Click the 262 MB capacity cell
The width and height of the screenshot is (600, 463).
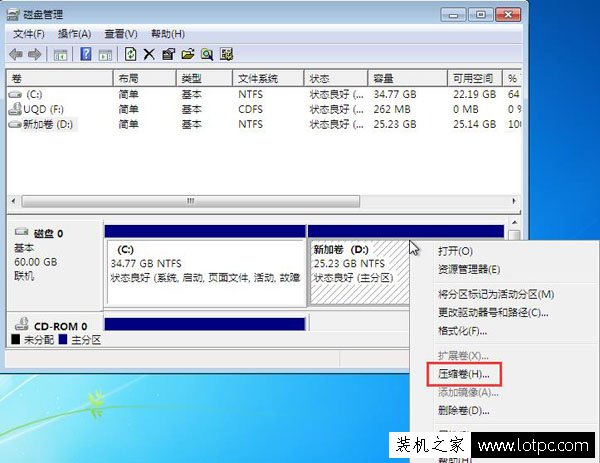(392, 109)
